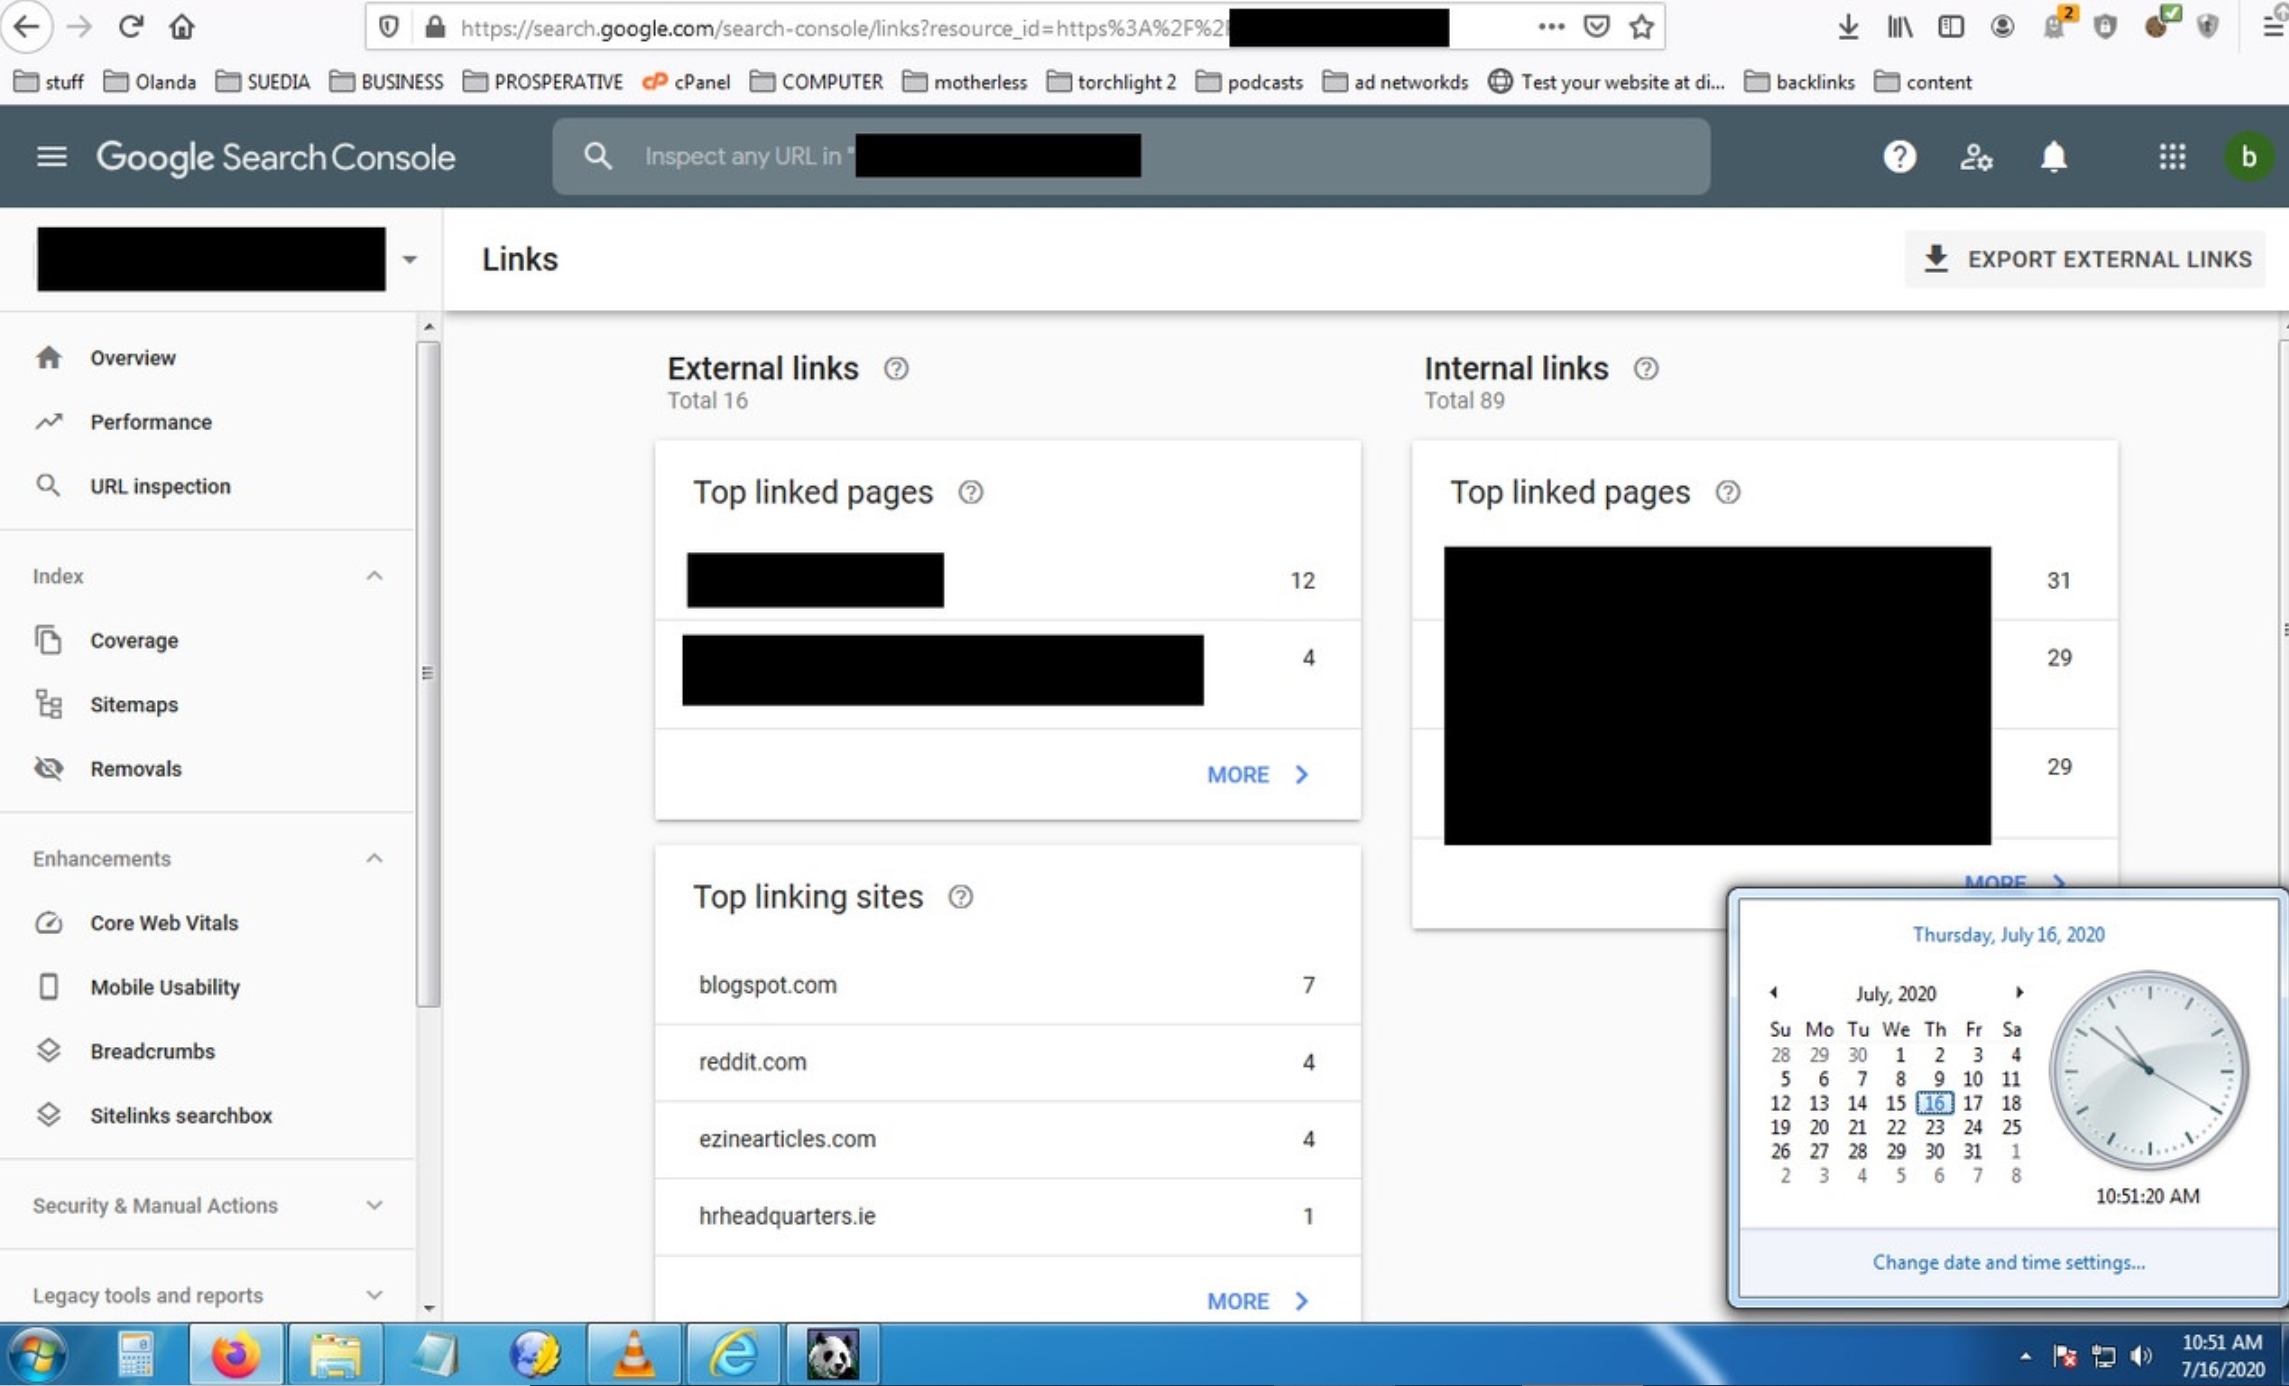Click the browser address bar
The image size is (2289, 1386).
pyautogui.click(x=1014, y=27)
